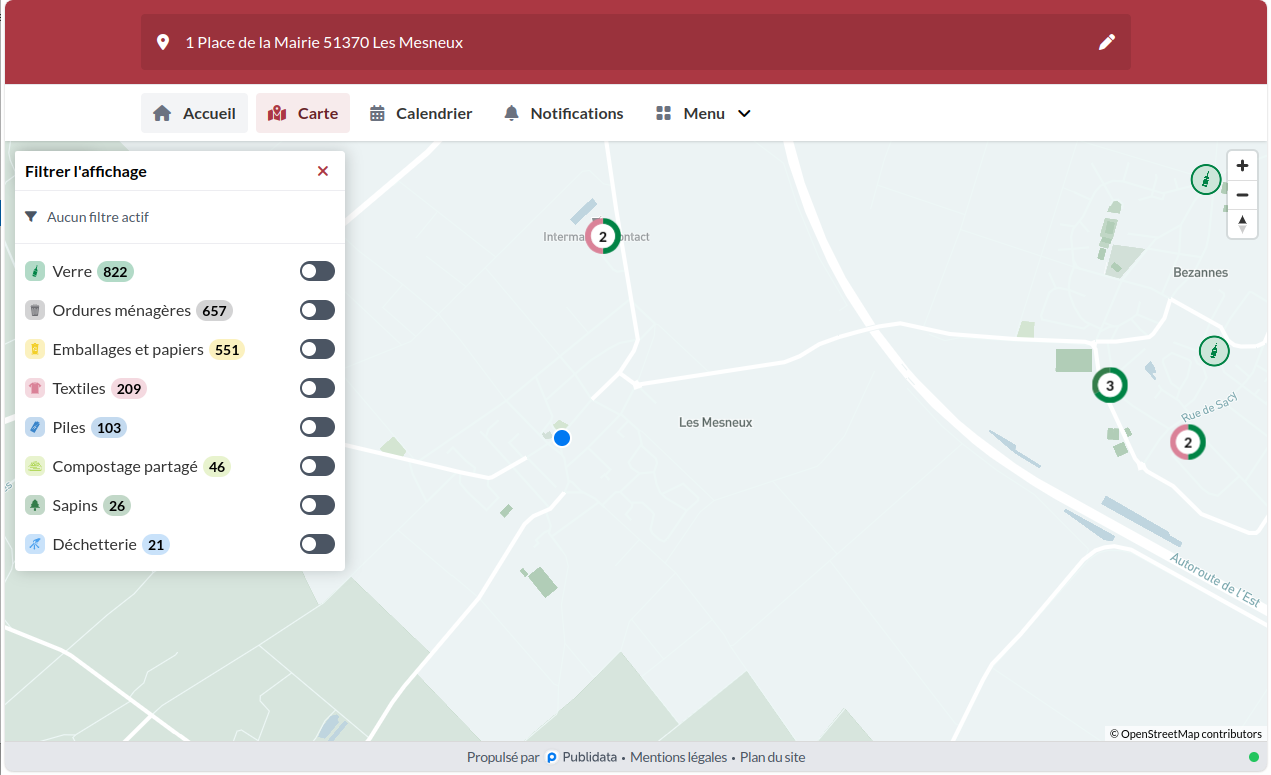Image resolution: width=1271 pixels, height=775 pixels.
Task: Turn on the Déchetterie filter
Action: pyautogui.click(x=317, y=544)
